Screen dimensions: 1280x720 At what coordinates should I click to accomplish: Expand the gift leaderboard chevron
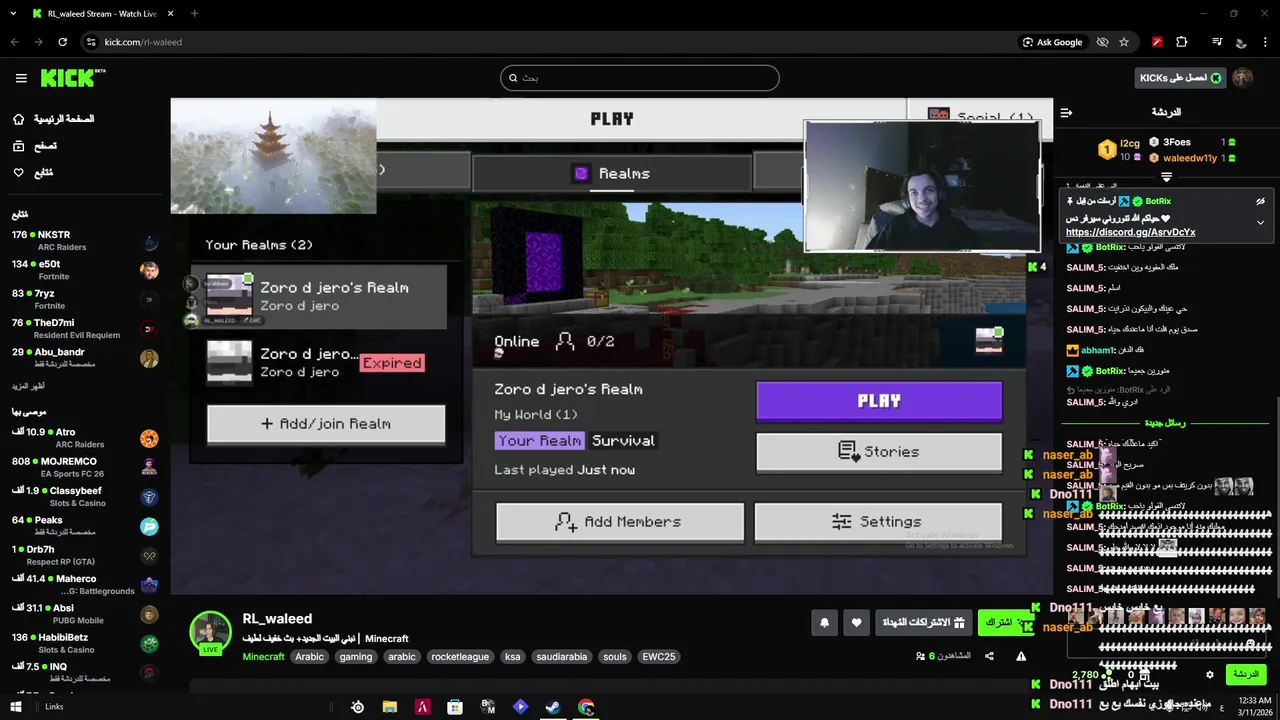click(1166, 177)
